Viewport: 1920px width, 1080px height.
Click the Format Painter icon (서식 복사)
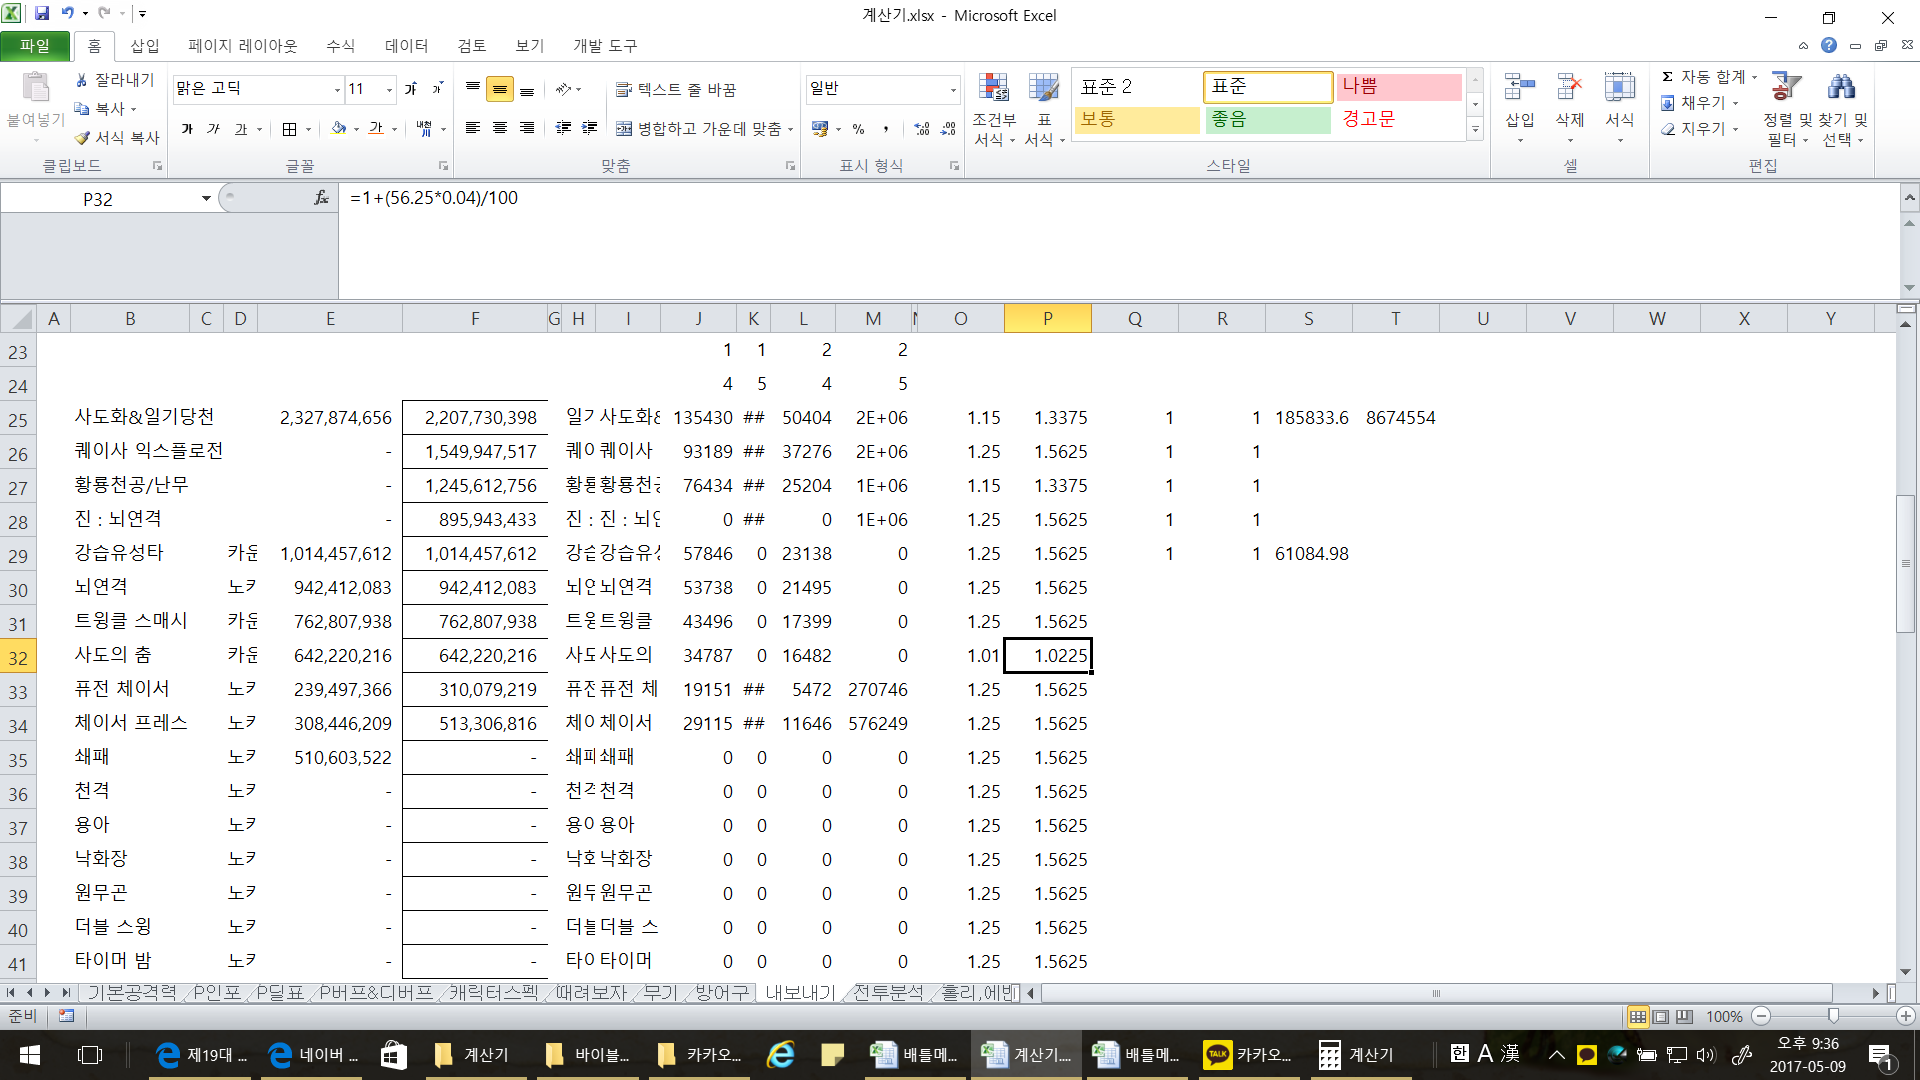[83, 138]
